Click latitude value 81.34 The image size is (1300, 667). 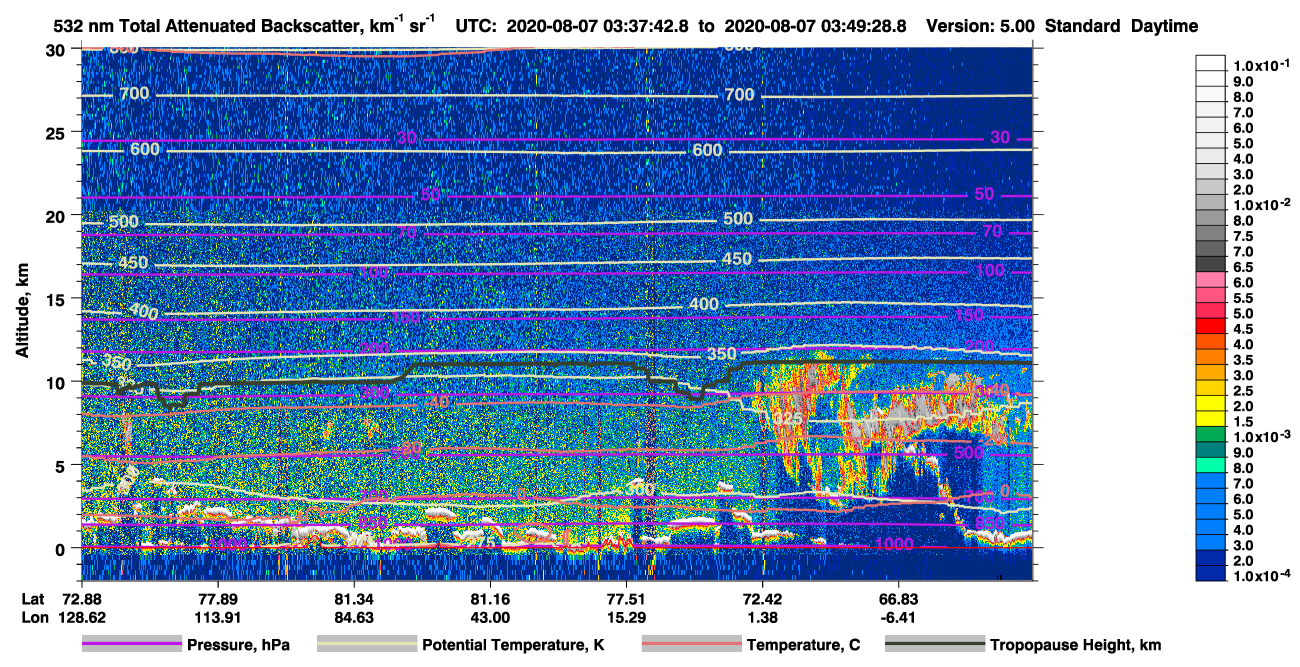(x=354, y=599)
